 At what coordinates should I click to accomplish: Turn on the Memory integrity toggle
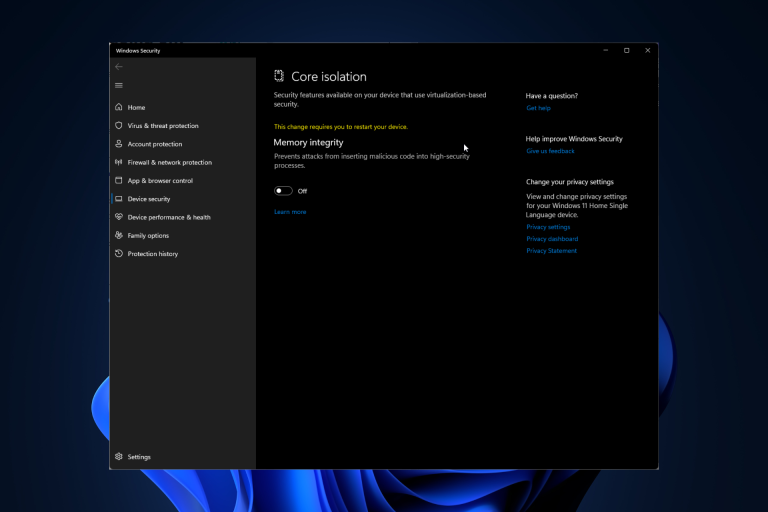283,191
